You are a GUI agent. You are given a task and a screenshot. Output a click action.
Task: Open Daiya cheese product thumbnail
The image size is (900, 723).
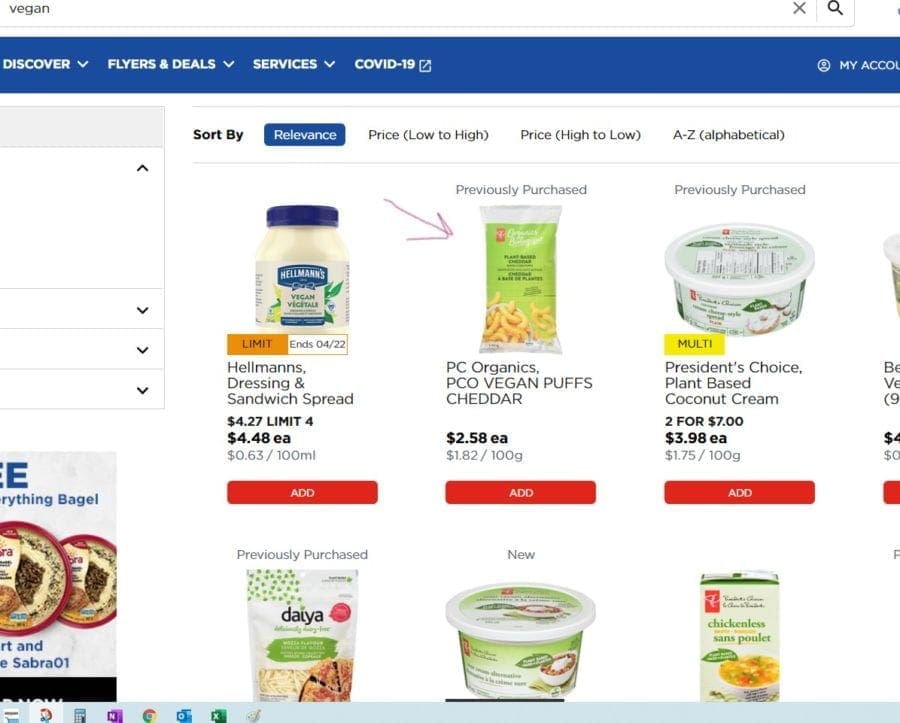click(302, 635)
